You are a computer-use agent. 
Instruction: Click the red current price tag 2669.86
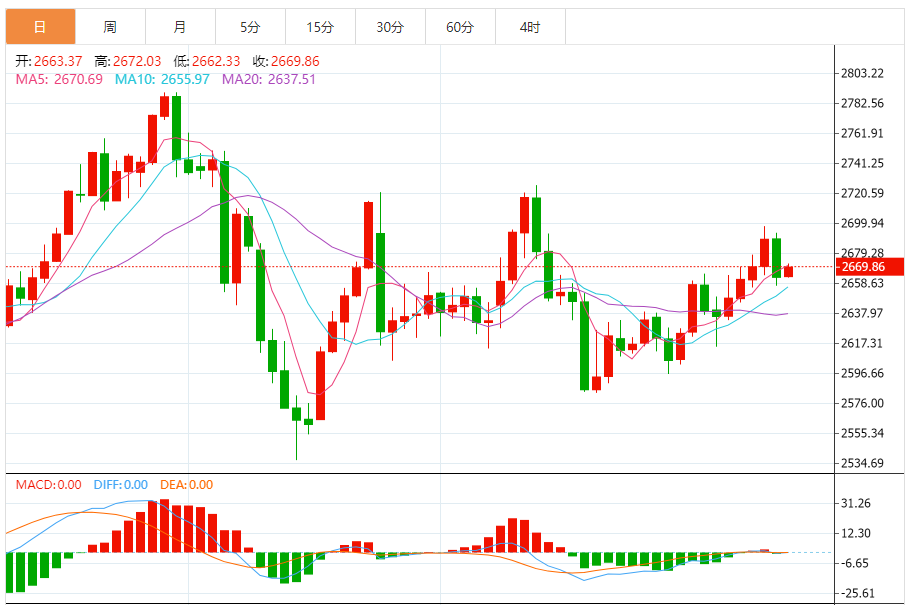point(870,267)
